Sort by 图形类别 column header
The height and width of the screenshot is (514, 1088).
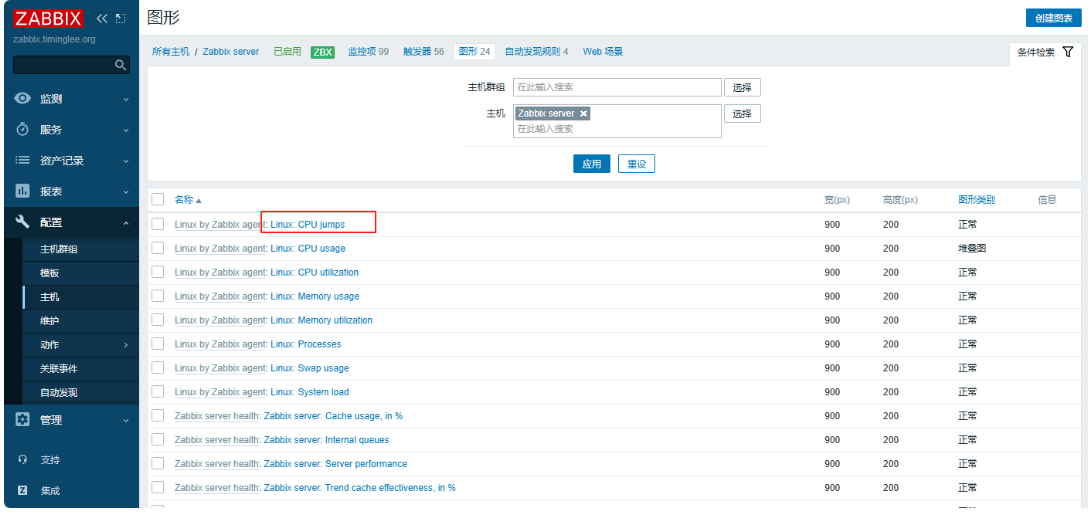976,200
